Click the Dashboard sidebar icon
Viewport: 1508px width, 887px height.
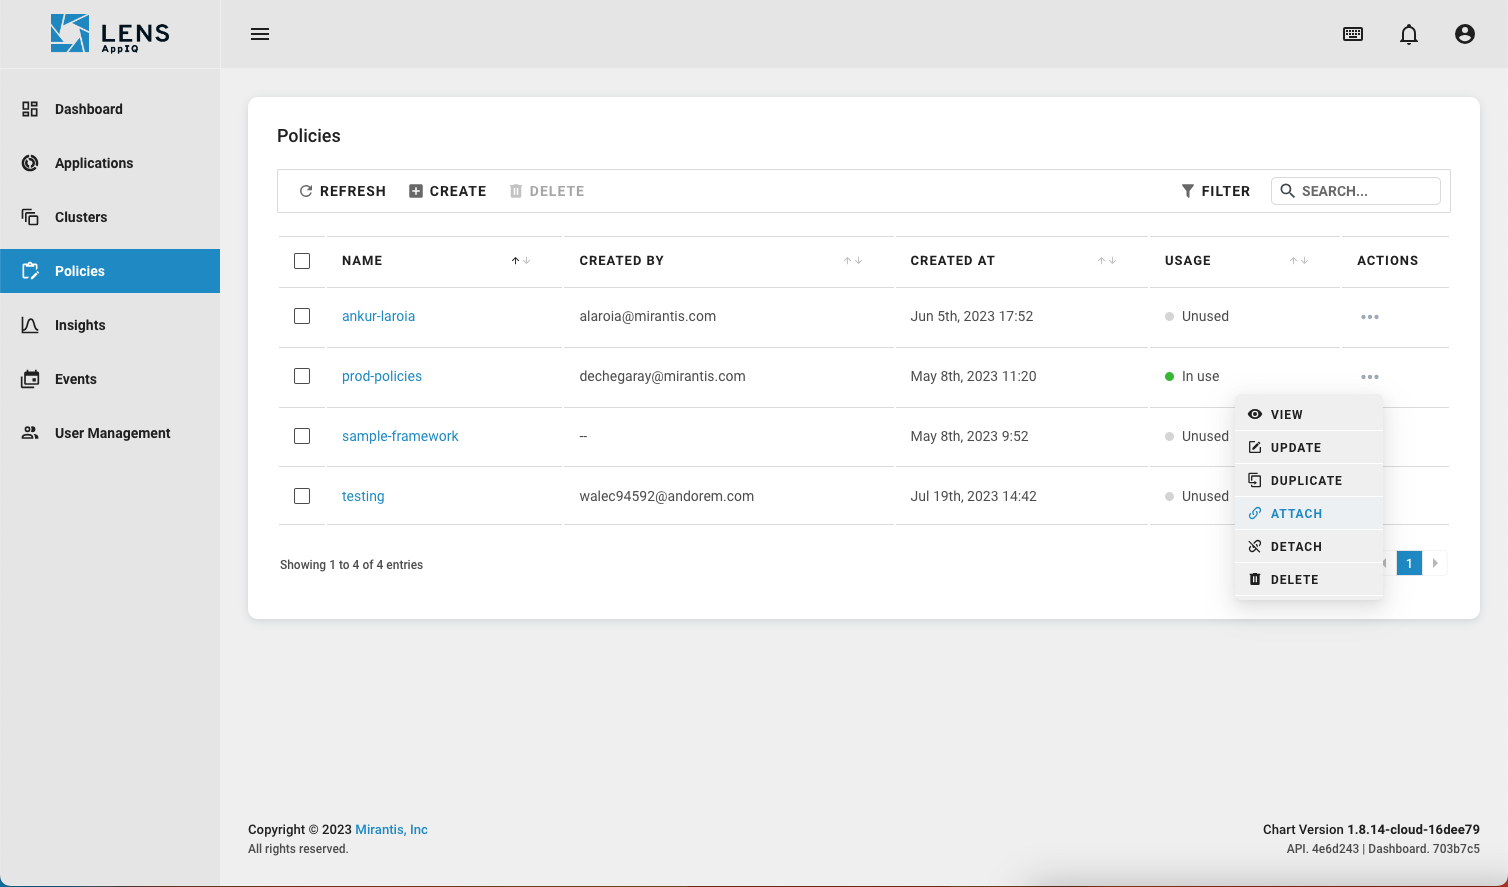coord(30,109)
